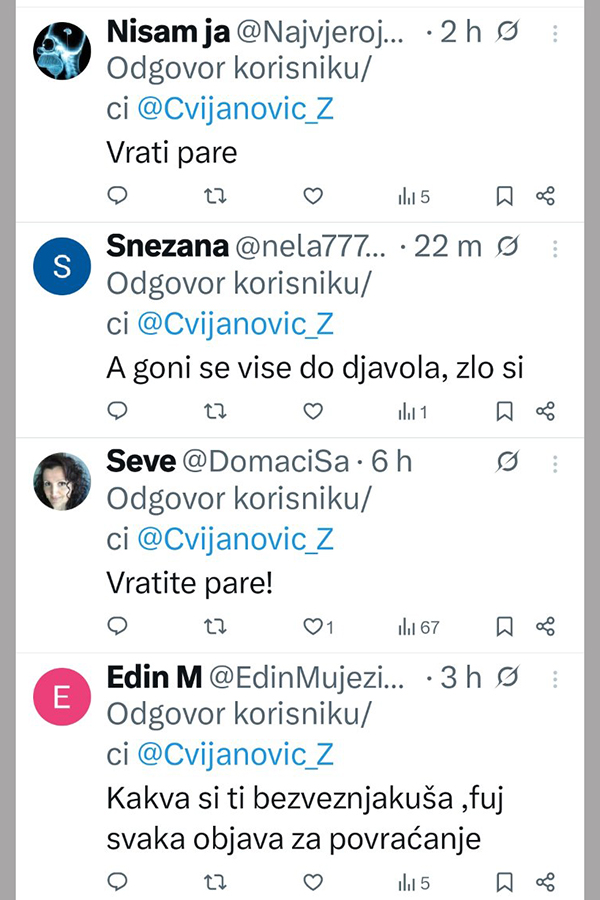Image resolution: width=600 pixels, height=900 pixels.
Task: Share Edin M's tweet
Action: (545, 883)
